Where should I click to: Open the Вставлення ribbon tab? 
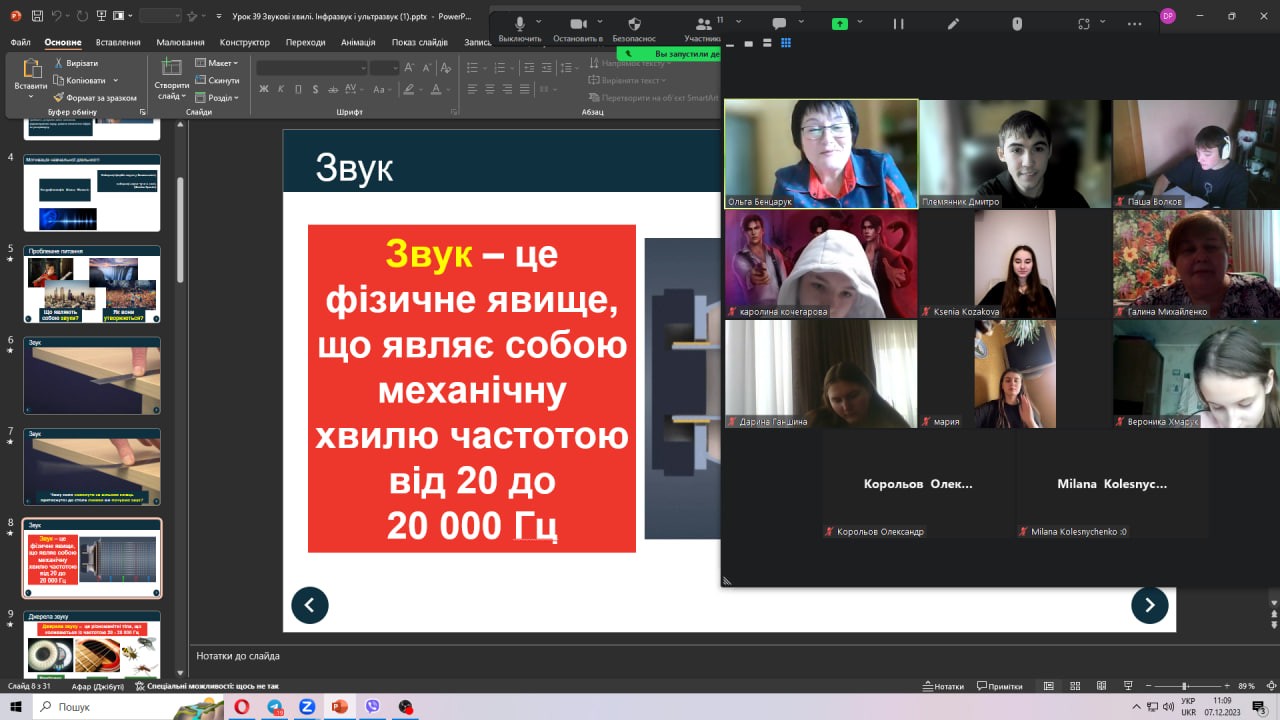[x=118, y=42]
